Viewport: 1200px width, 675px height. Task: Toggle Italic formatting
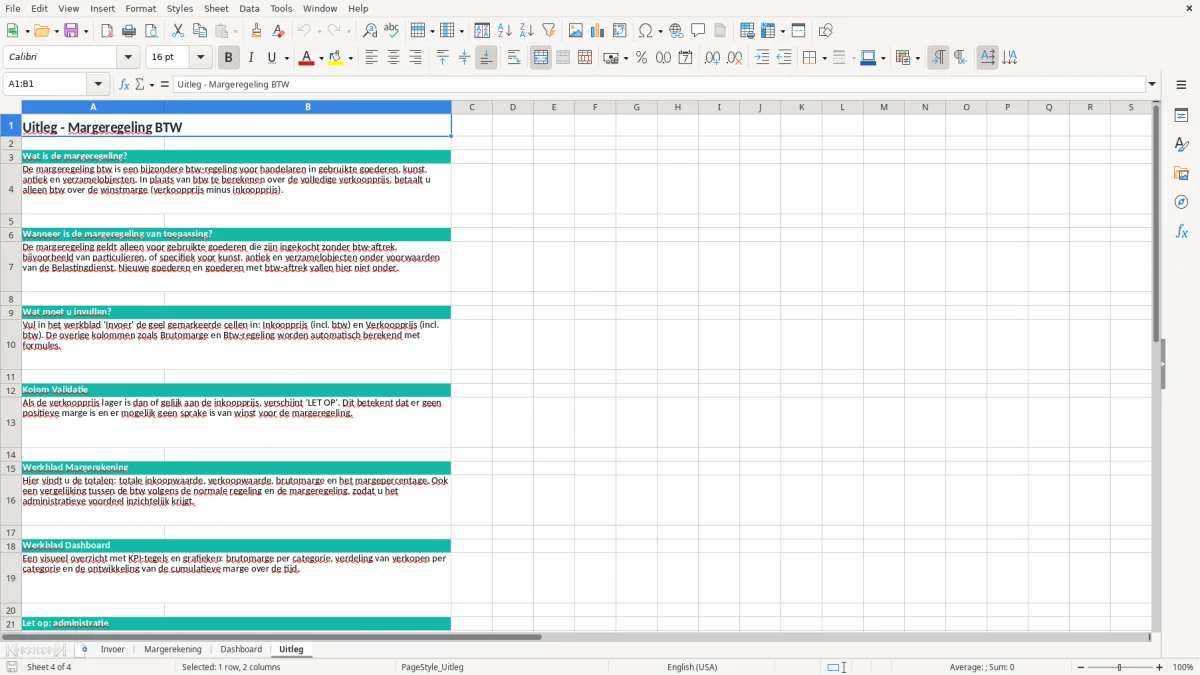click(x=250, y=58)
